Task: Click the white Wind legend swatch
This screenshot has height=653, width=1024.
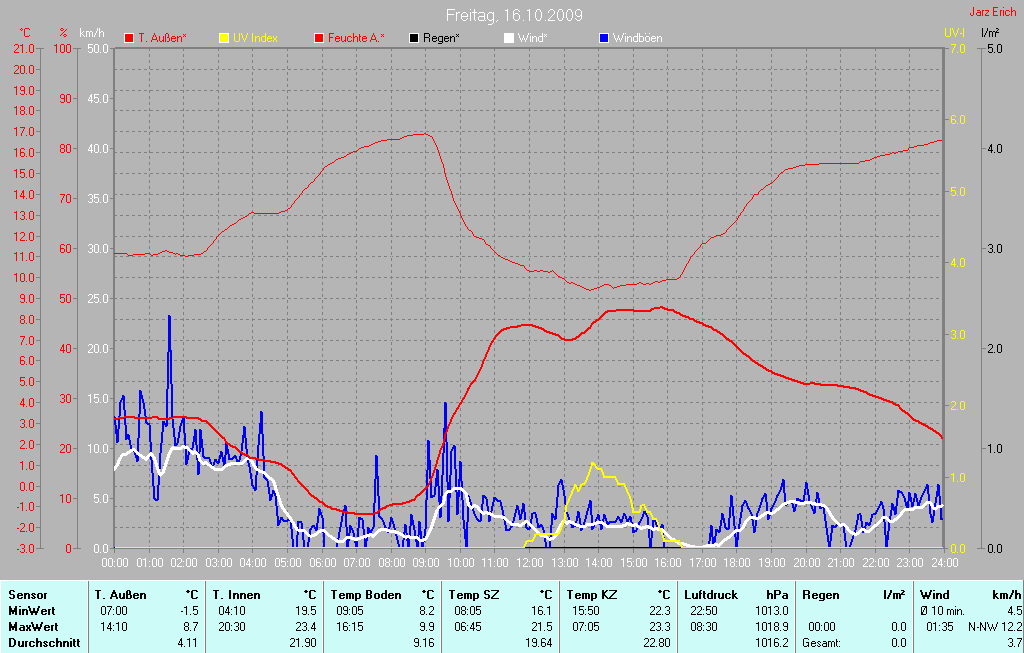Action: pyautogui.click(x=508, y=38)
